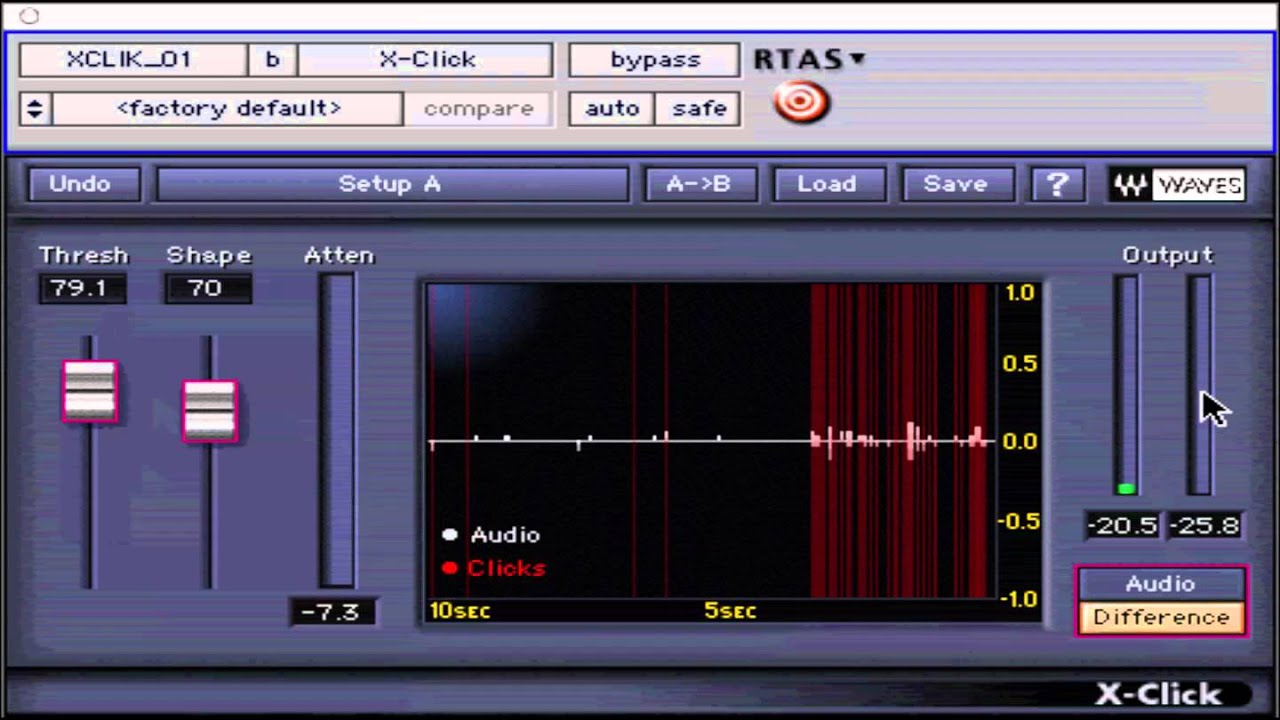The height and width of the screenshot is (720, 1280).
Task: Click the 10SEC time label
Action: click(x=460, y=611)
